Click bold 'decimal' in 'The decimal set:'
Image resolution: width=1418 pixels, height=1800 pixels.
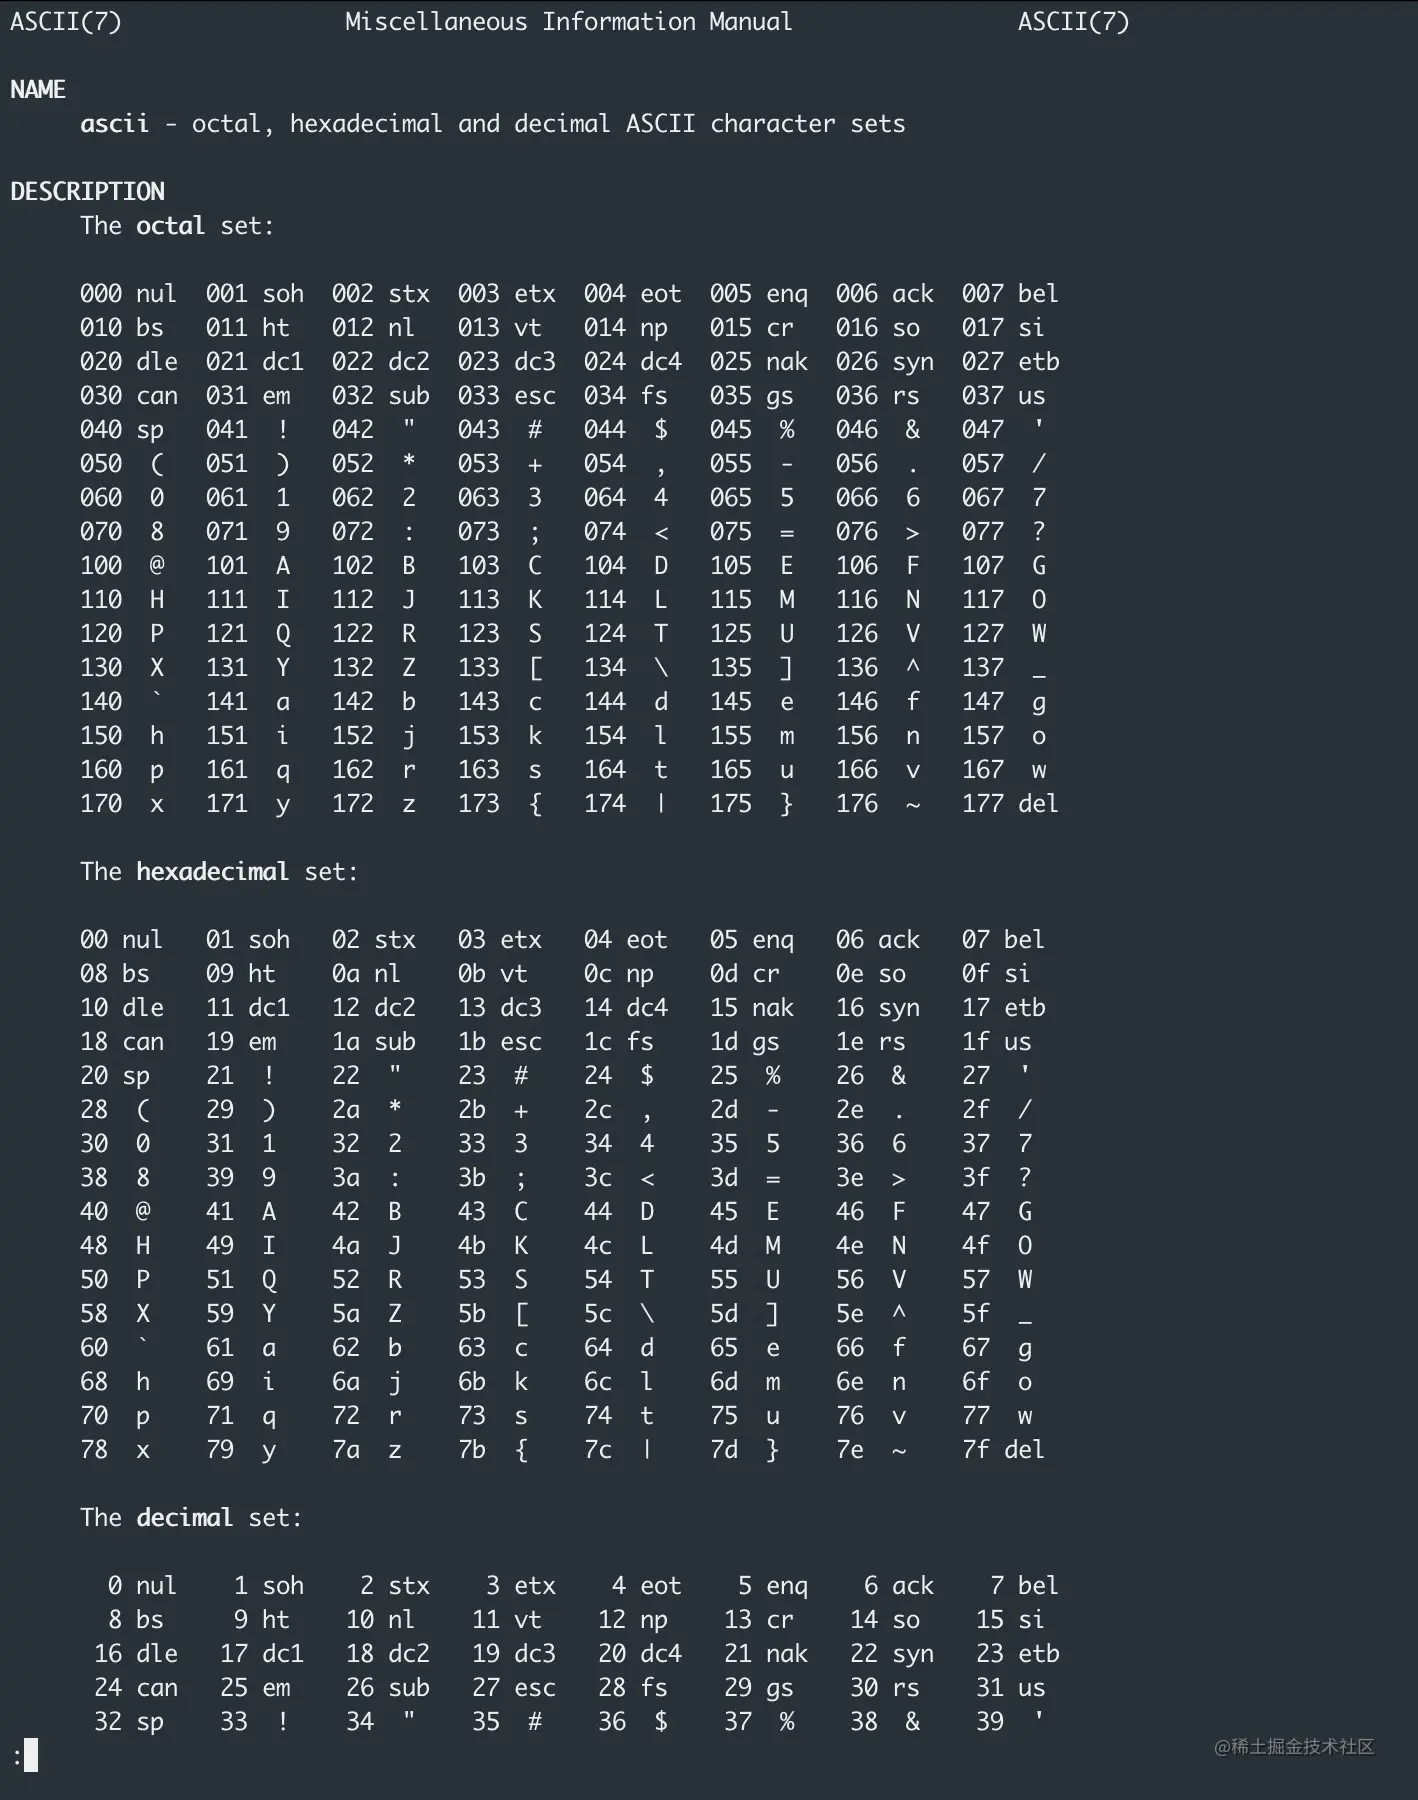[x=184, y=1518]
